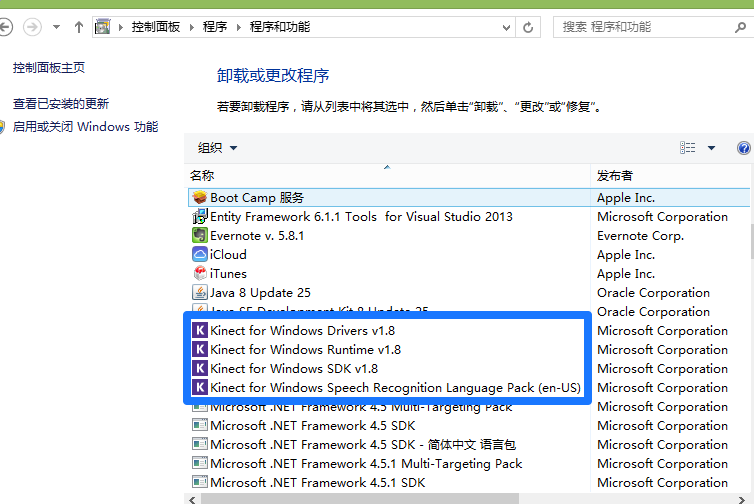Select Microsoft .NET Framework 4.5.1 SDK icon
The width and height of the screenshot is (754, 504).
pyautogui.click(x=200, y=482)
